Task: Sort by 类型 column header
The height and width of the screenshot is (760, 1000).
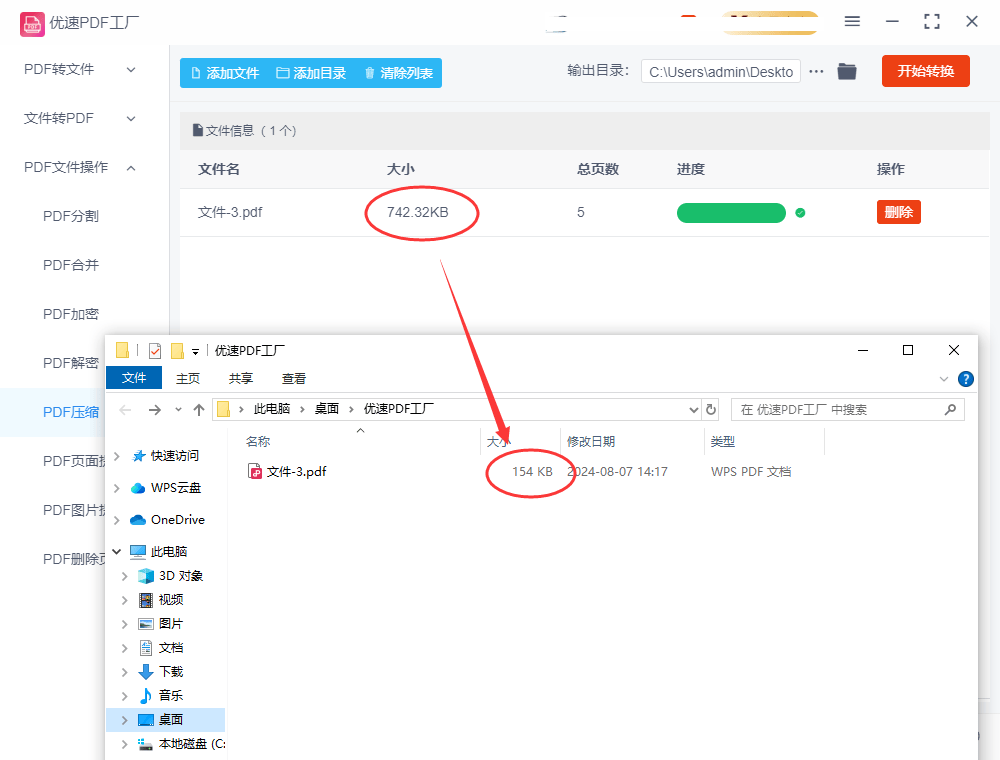Action: pos(723,441)
